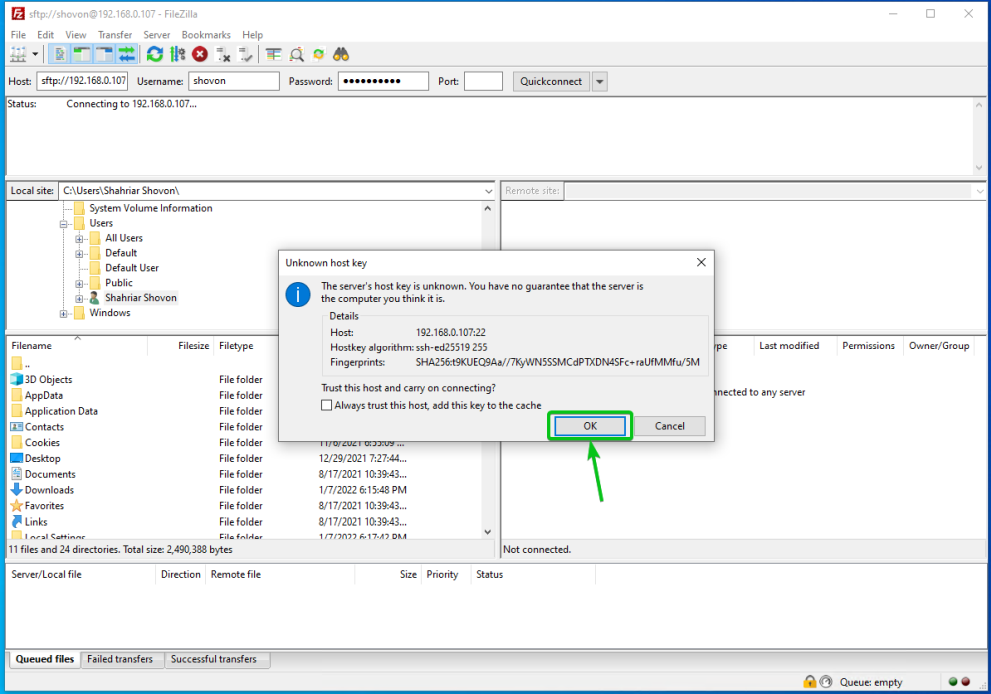Click the Port input field
The width and height of the screenshot is (991, 694).
483,81
